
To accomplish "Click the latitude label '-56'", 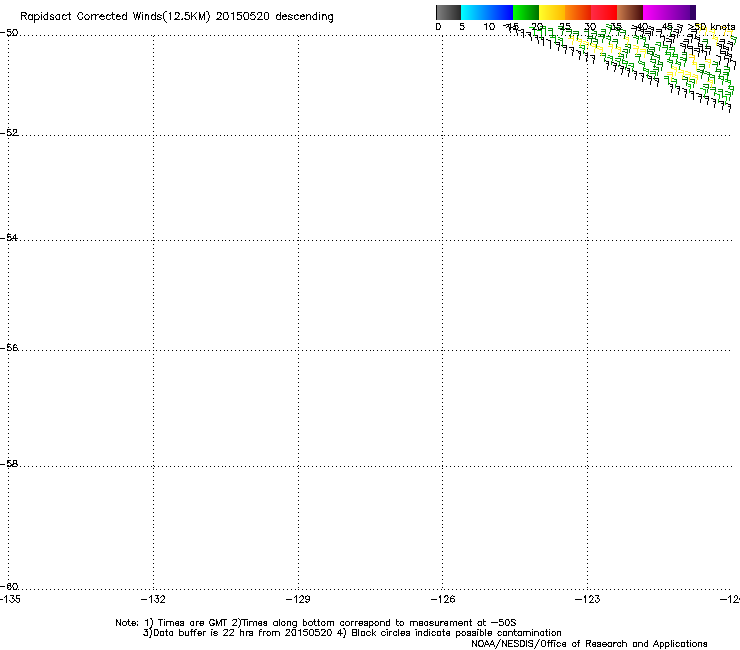I will [x=9, y=347].
